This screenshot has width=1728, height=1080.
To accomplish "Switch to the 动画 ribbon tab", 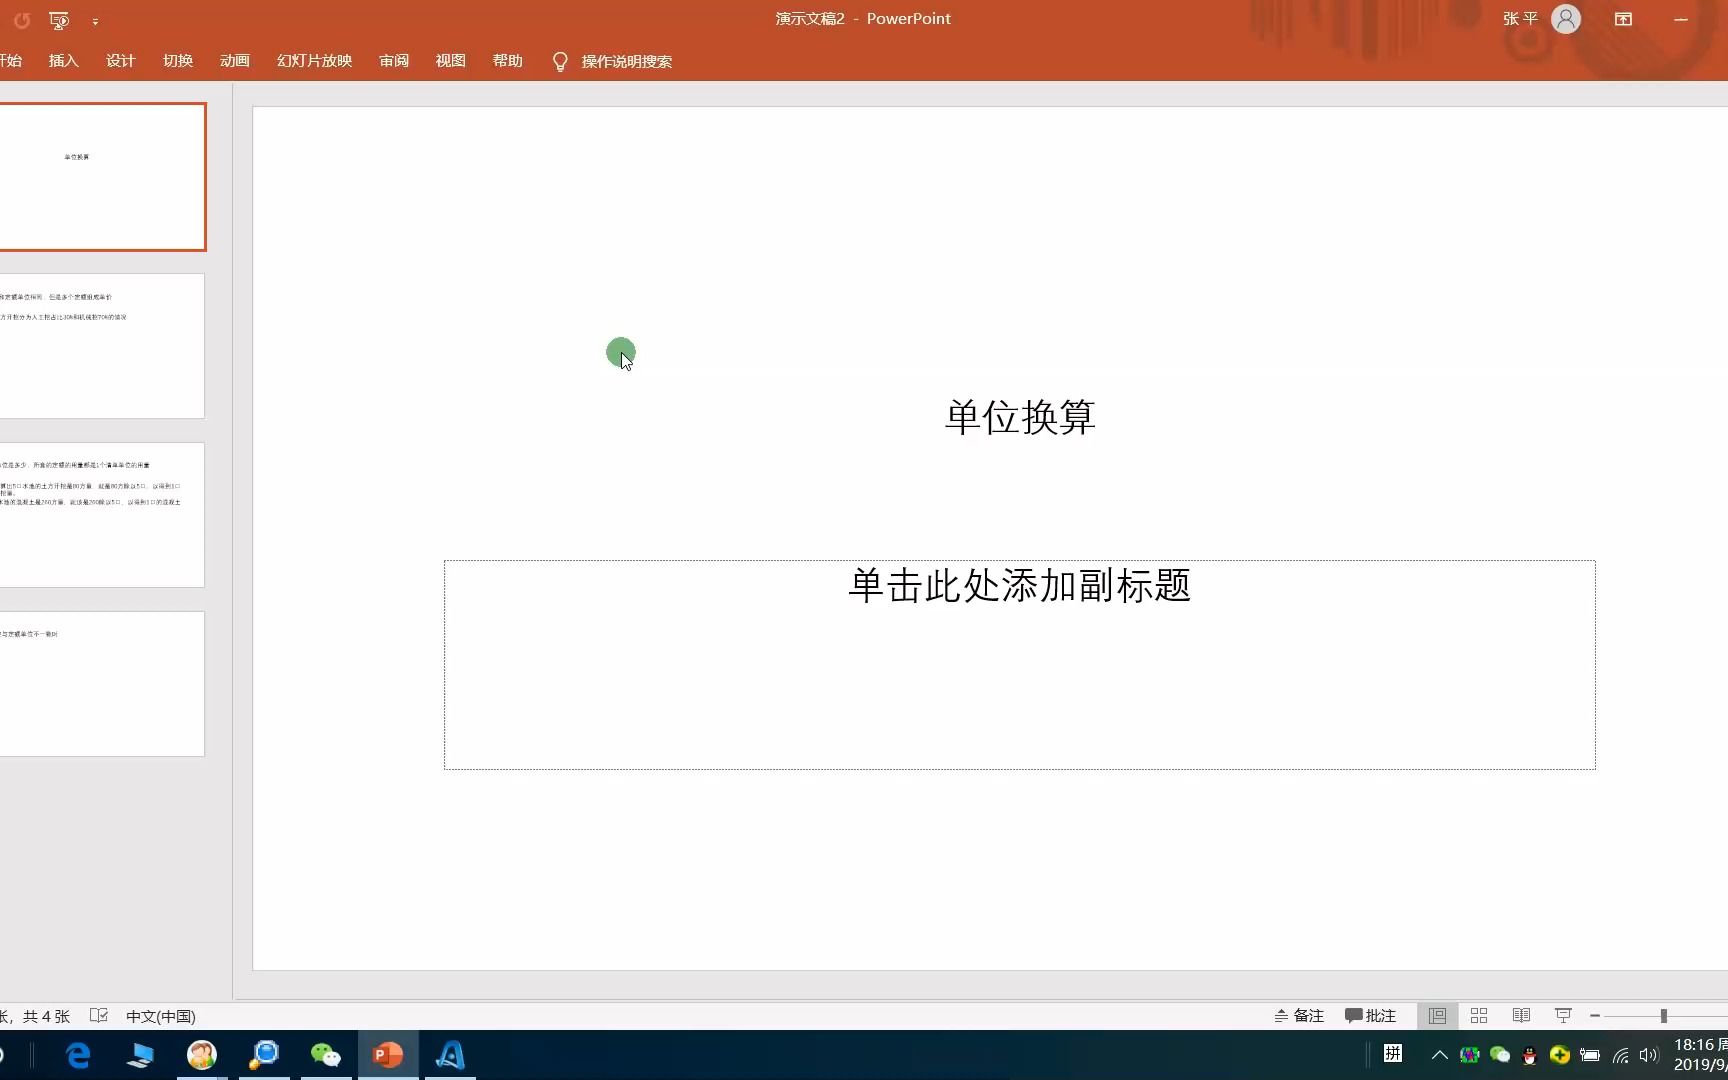I will click(235, 61).
